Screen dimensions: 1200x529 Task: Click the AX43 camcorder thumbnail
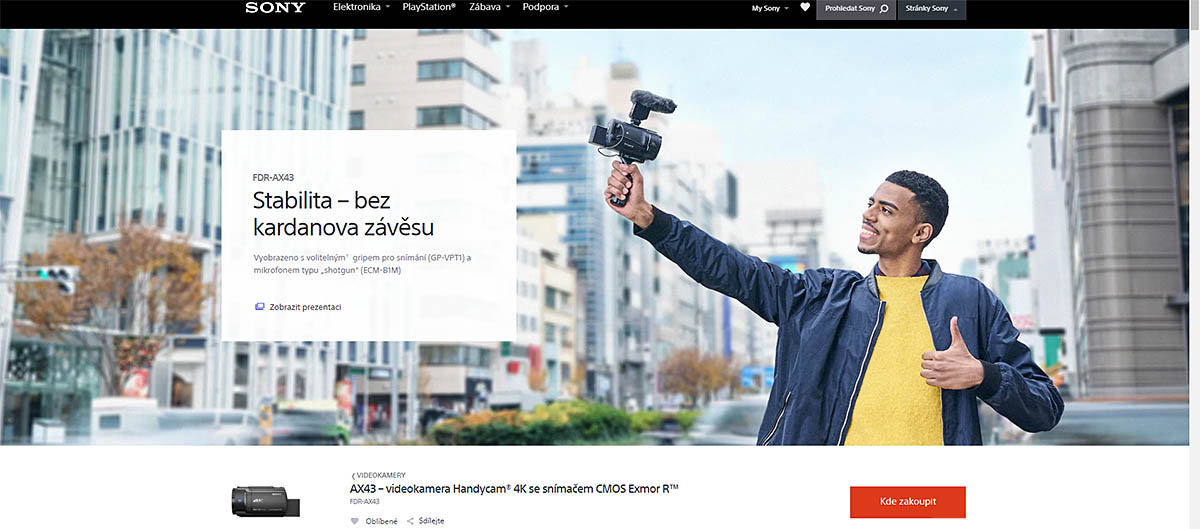[x=268, y=500]
